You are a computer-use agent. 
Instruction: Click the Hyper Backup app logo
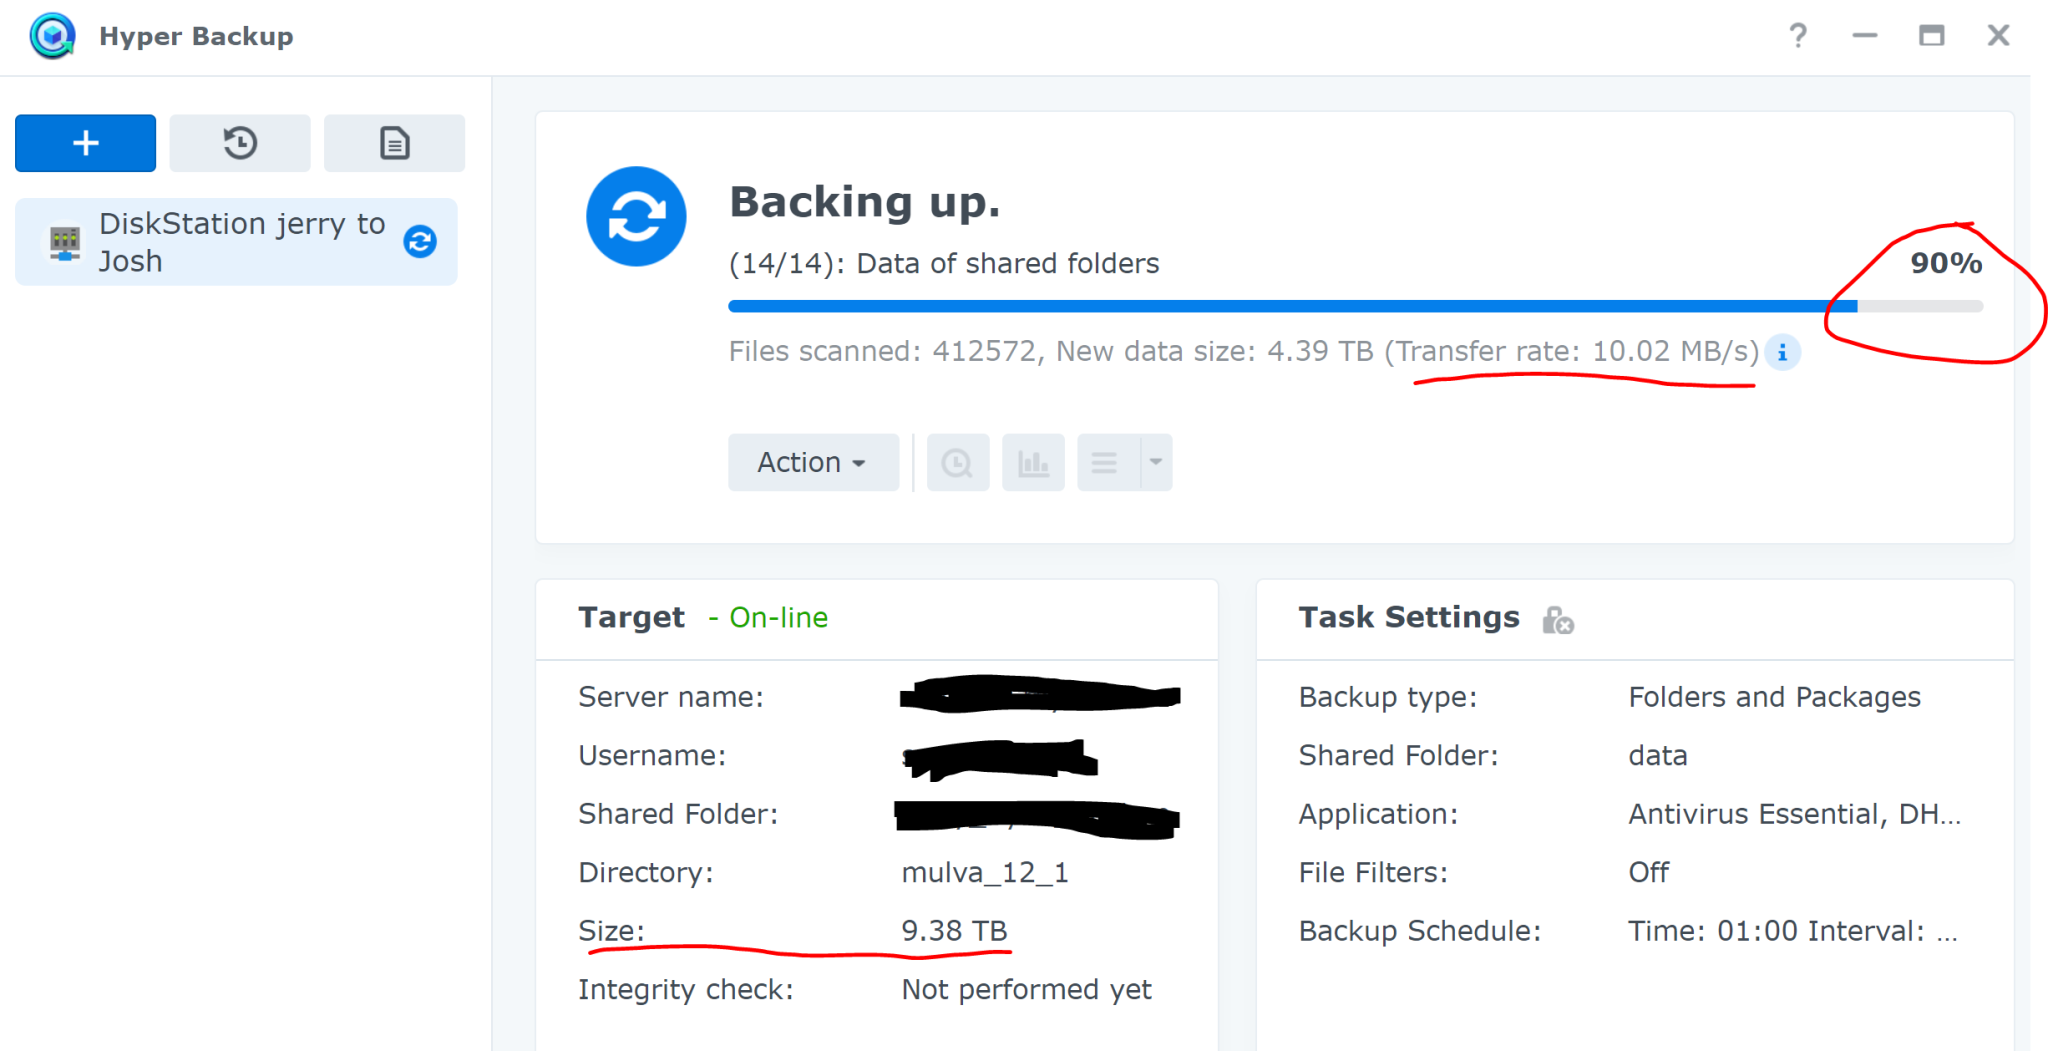[x=52, y=36]
